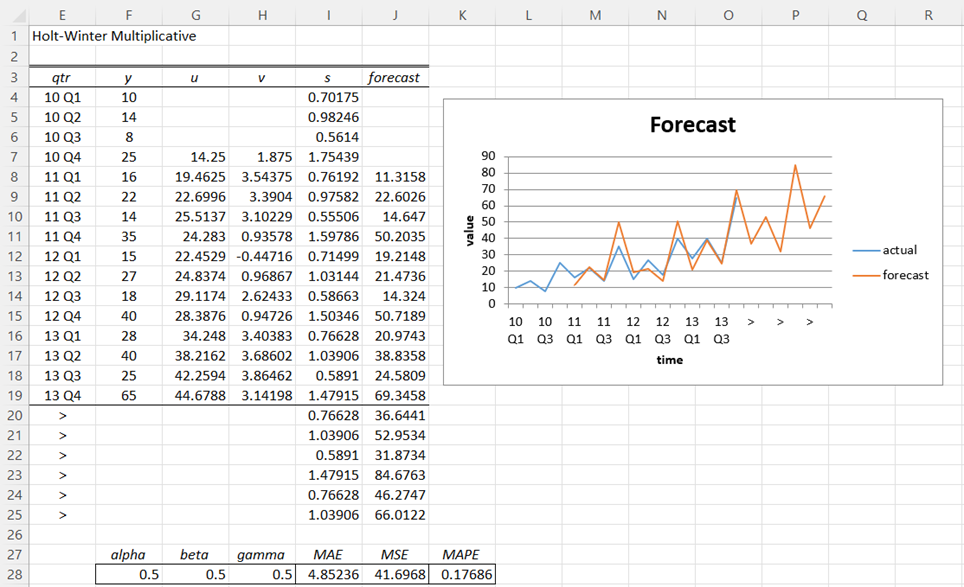The image size is (964, 587).
Task: Select y value 65
Action: coord(128,395)
